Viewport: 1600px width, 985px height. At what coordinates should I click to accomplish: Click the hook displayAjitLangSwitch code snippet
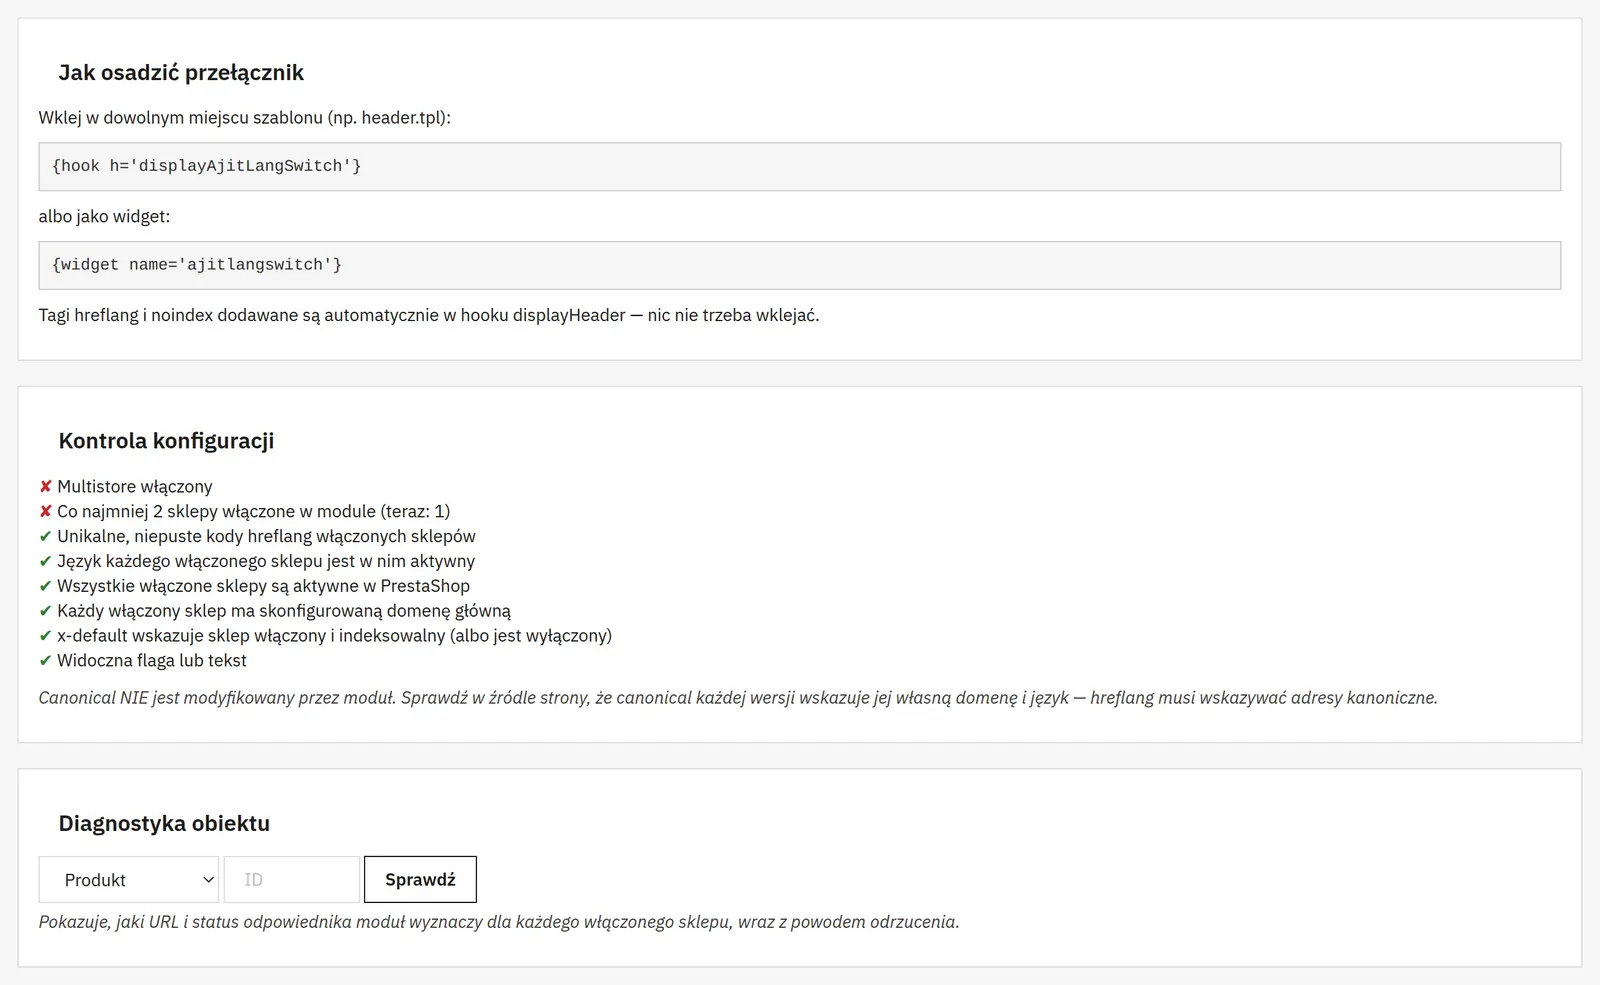(x=800, y=166)
